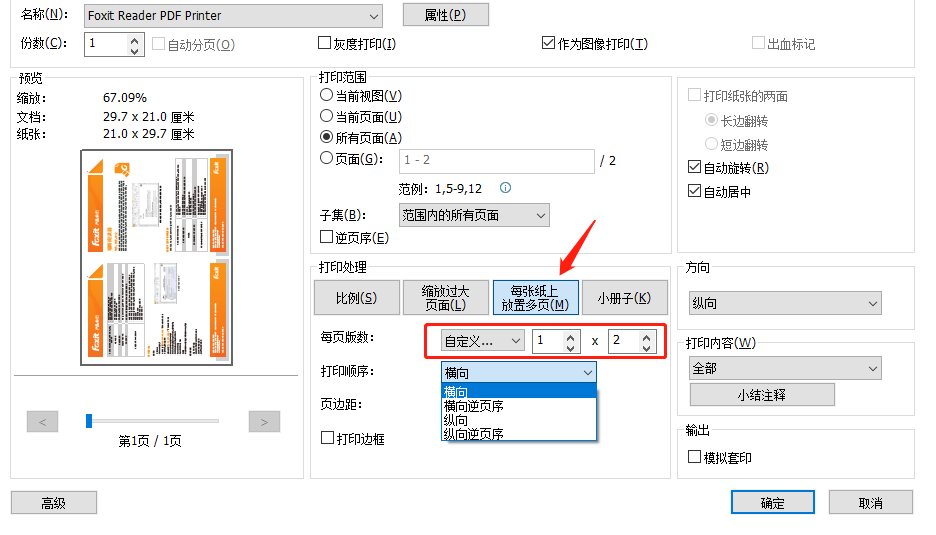Screen dimensions: 936x535
Task: Decrease the pages-per-sheet row count
Action: (x=647, y=346)
